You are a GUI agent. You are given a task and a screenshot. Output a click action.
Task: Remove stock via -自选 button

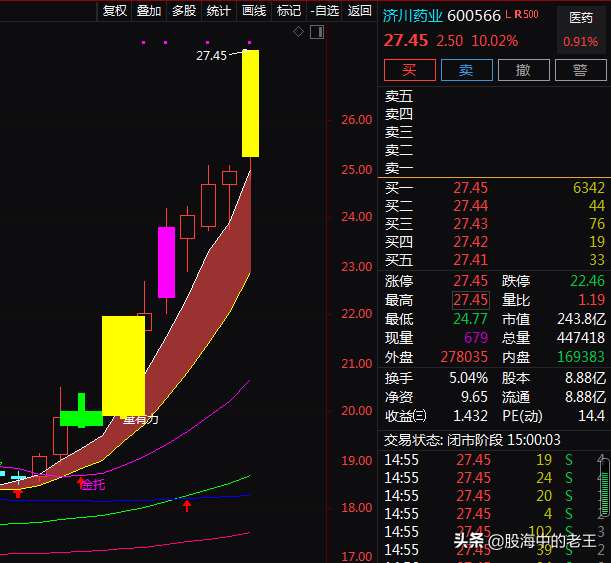[x=325, y=11]
